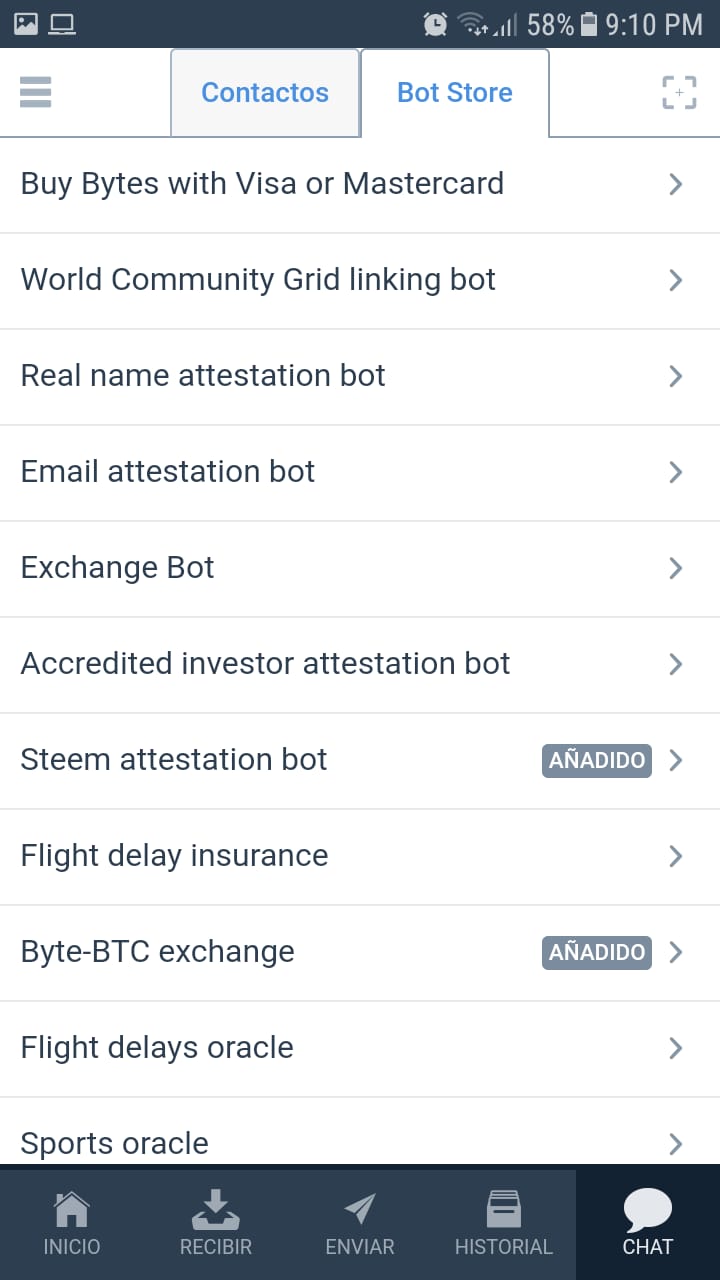Expand Real name attestation bot chevron
The height and width of the screenshot is (1280, 720).
(676, 376)
